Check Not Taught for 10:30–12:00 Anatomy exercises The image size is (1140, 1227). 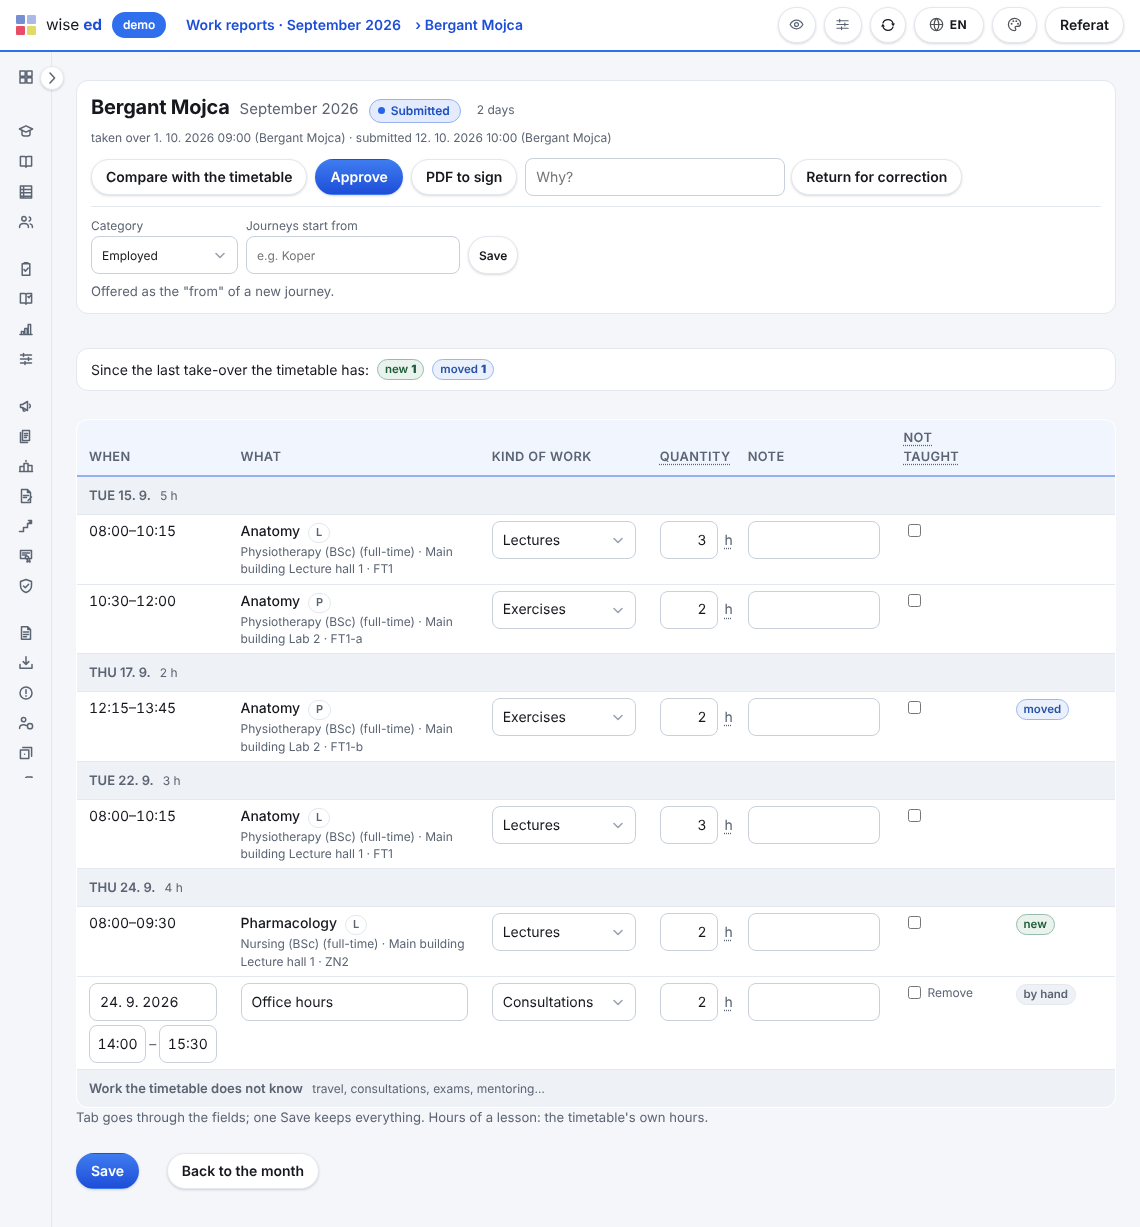pos(914,601)
